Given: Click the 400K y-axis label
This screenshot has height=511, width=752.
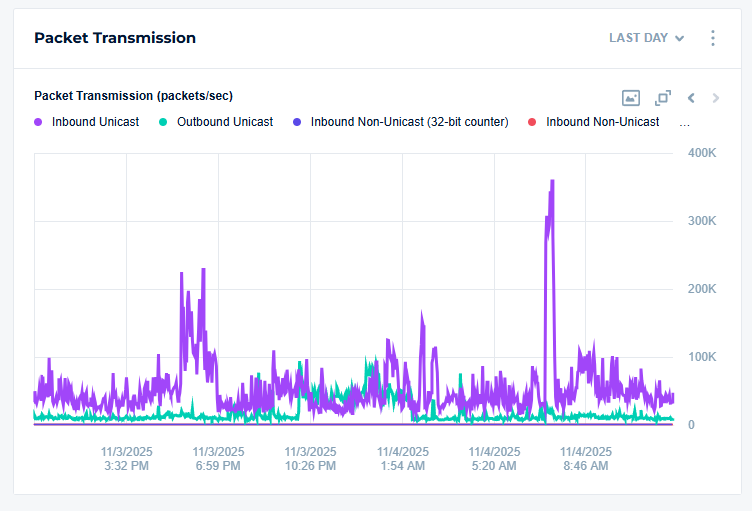Looking at the screenshot, I should 702,153.
